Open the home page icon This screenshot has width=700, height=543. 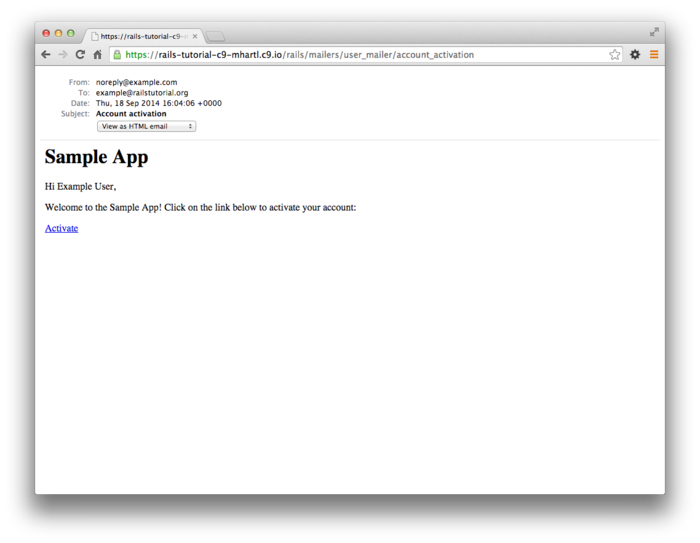click(97, 54)
